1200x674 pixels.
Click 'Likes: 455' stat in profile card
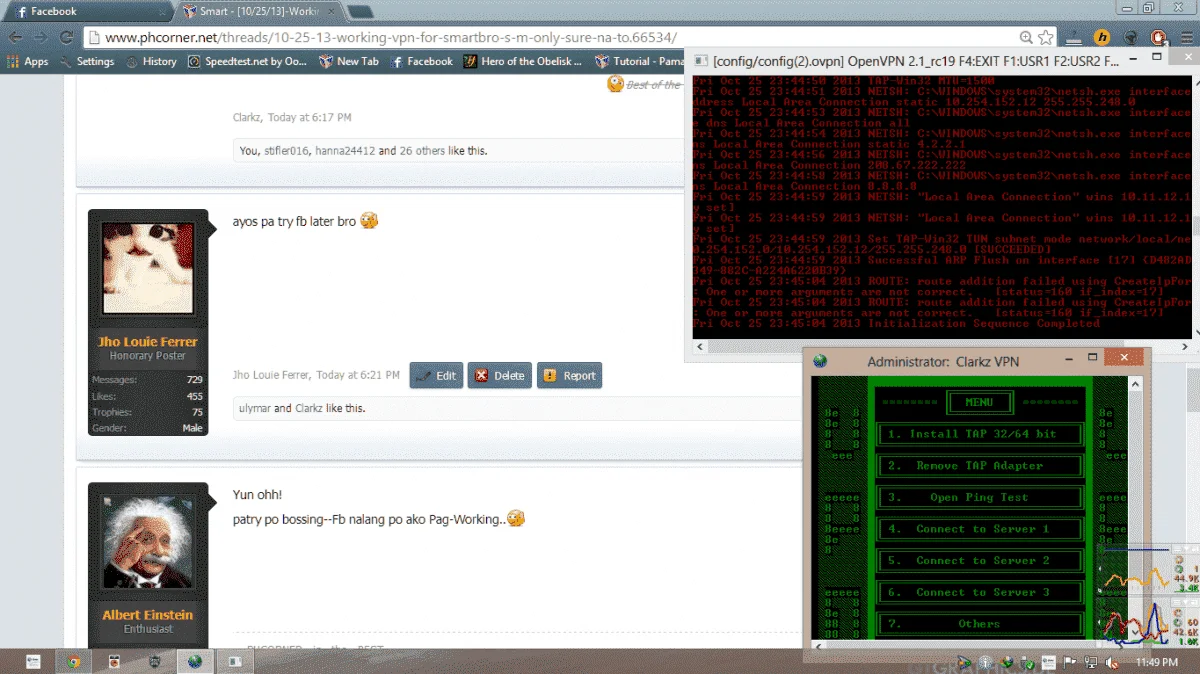click(148, 396)
